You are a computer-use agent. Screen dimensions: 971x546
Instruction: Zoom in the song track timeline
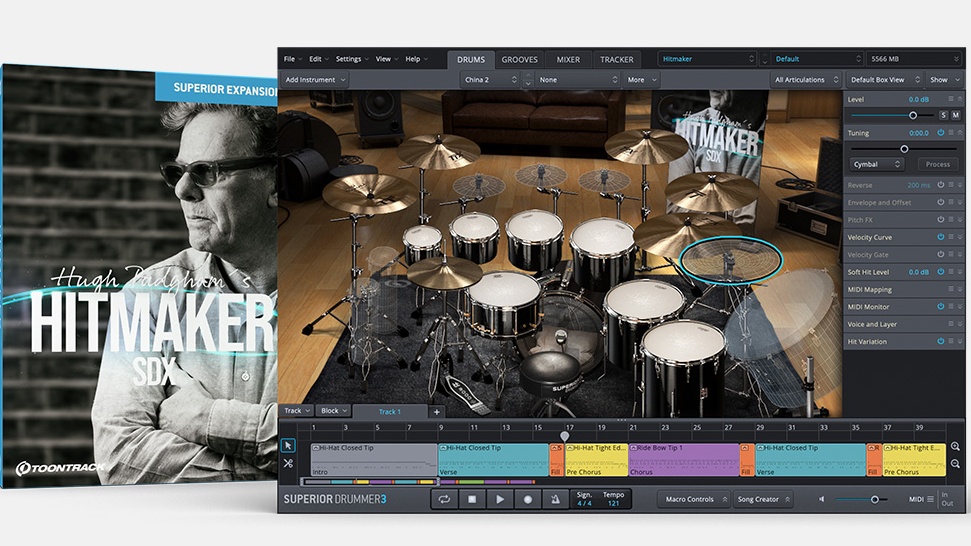coord(956,446)
